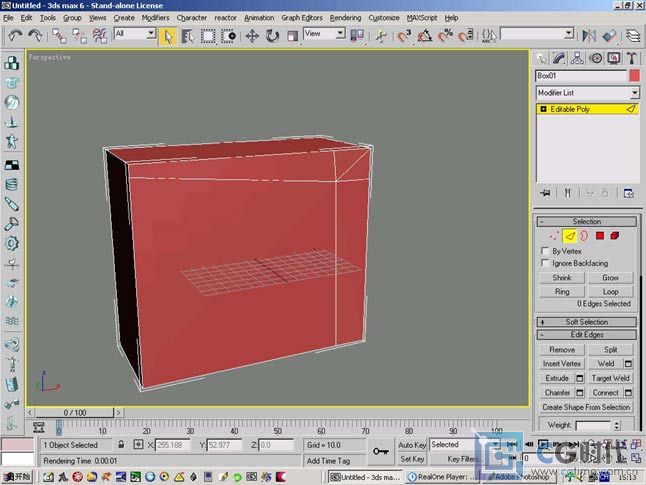Open Select by Name tool
Viewport: 646px width, 485px height.
click(x=188, y=36)
